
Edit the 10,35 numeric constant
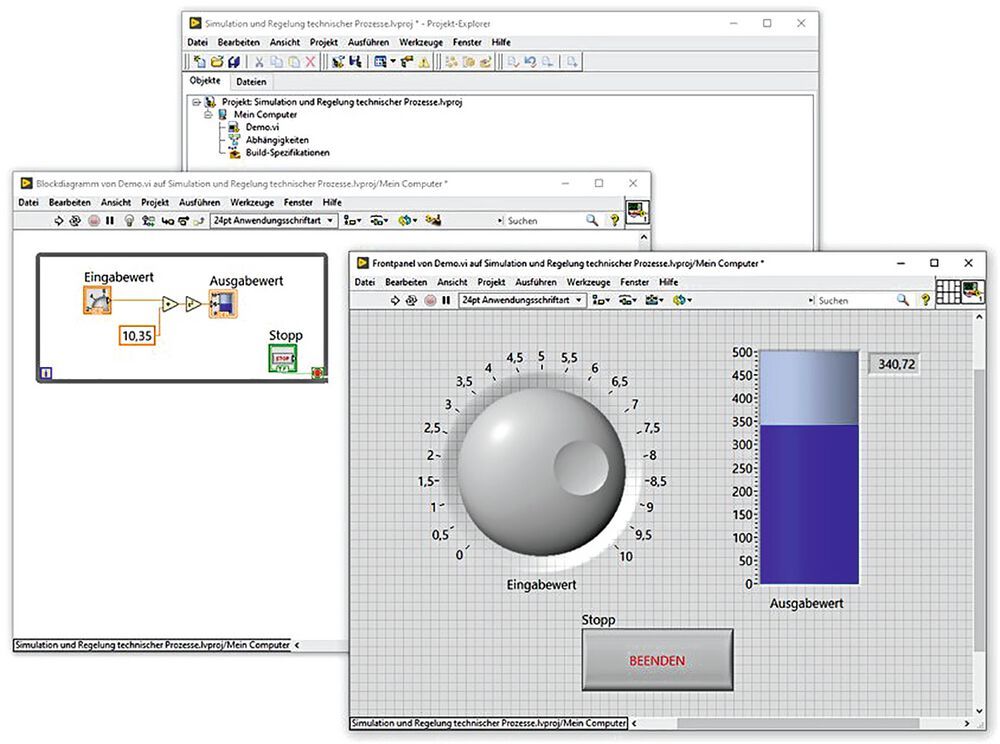click(136, 336)
